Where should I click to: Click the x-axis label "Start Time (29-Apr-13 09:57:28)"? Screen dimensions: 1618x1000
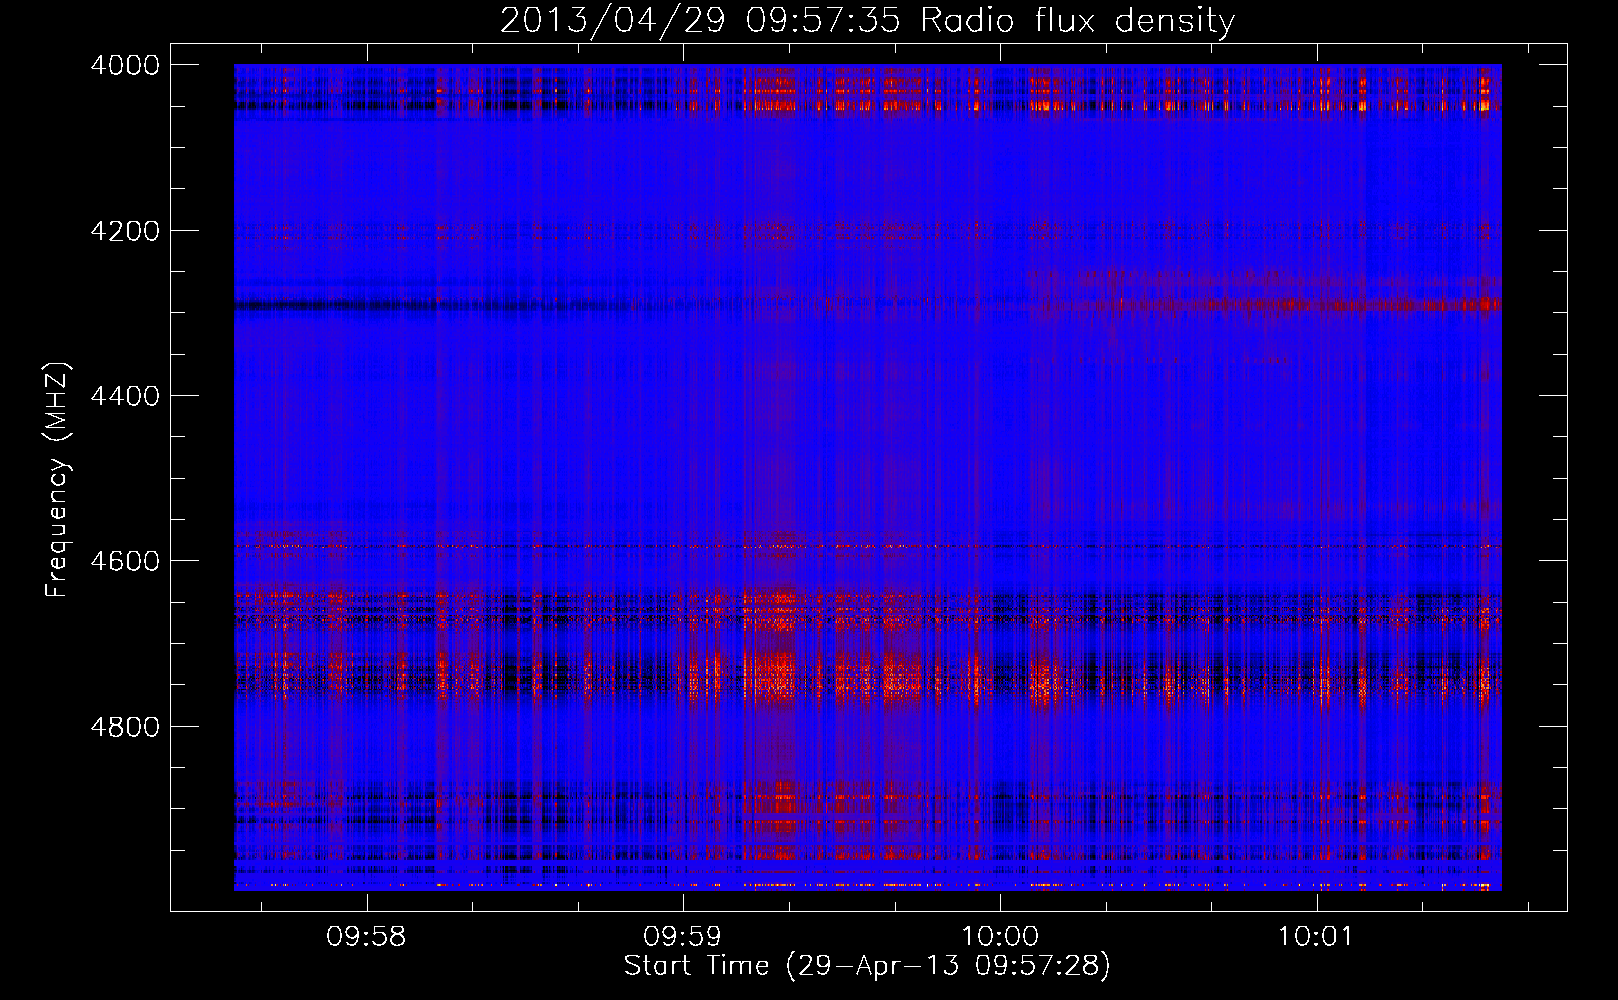tap(867, 966)
